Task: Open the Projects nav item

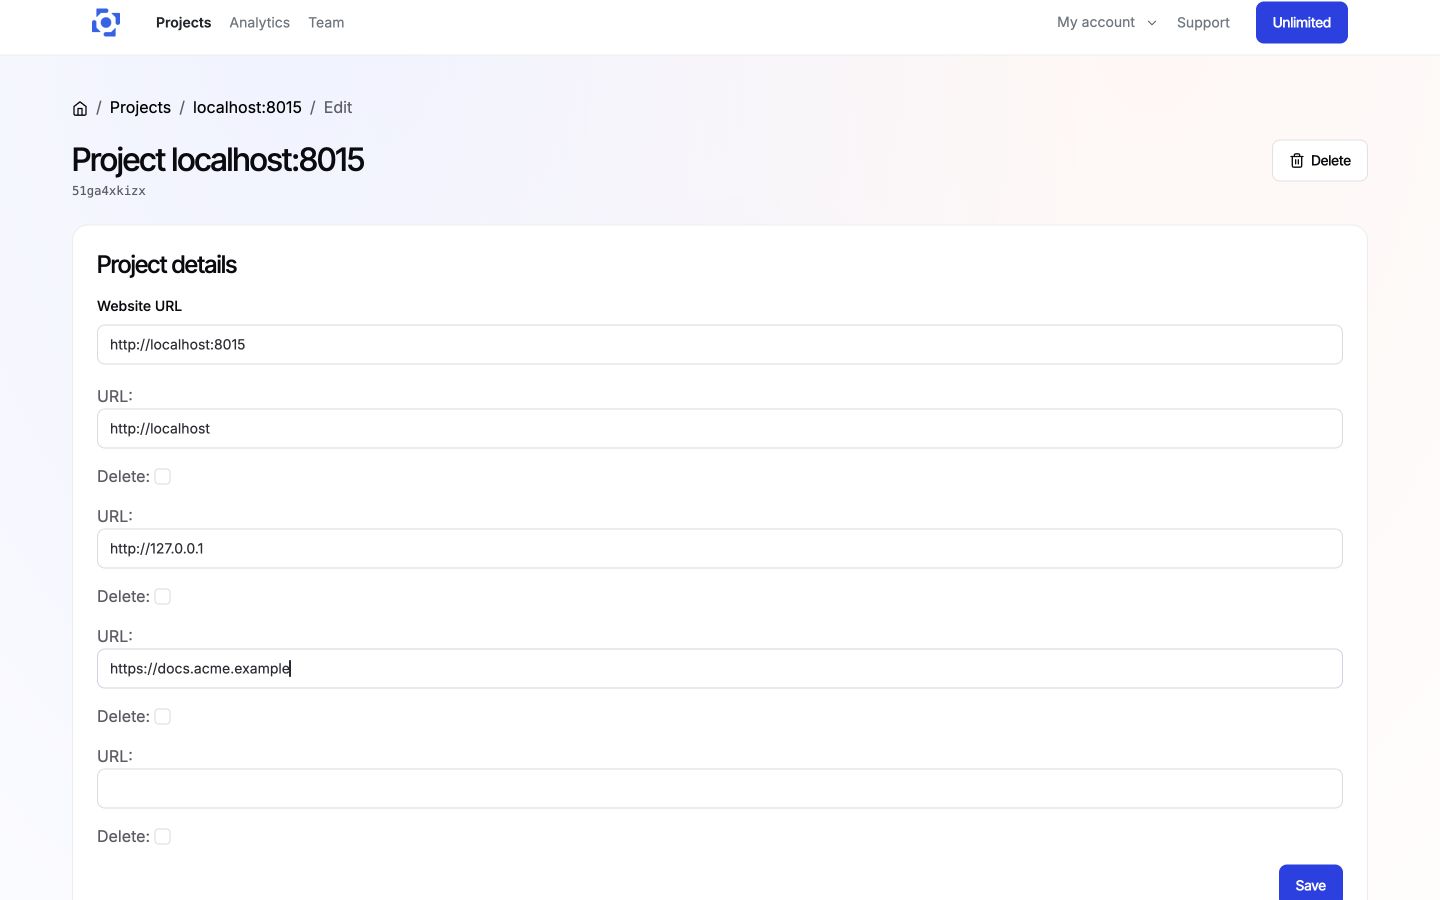Action: 184,22
